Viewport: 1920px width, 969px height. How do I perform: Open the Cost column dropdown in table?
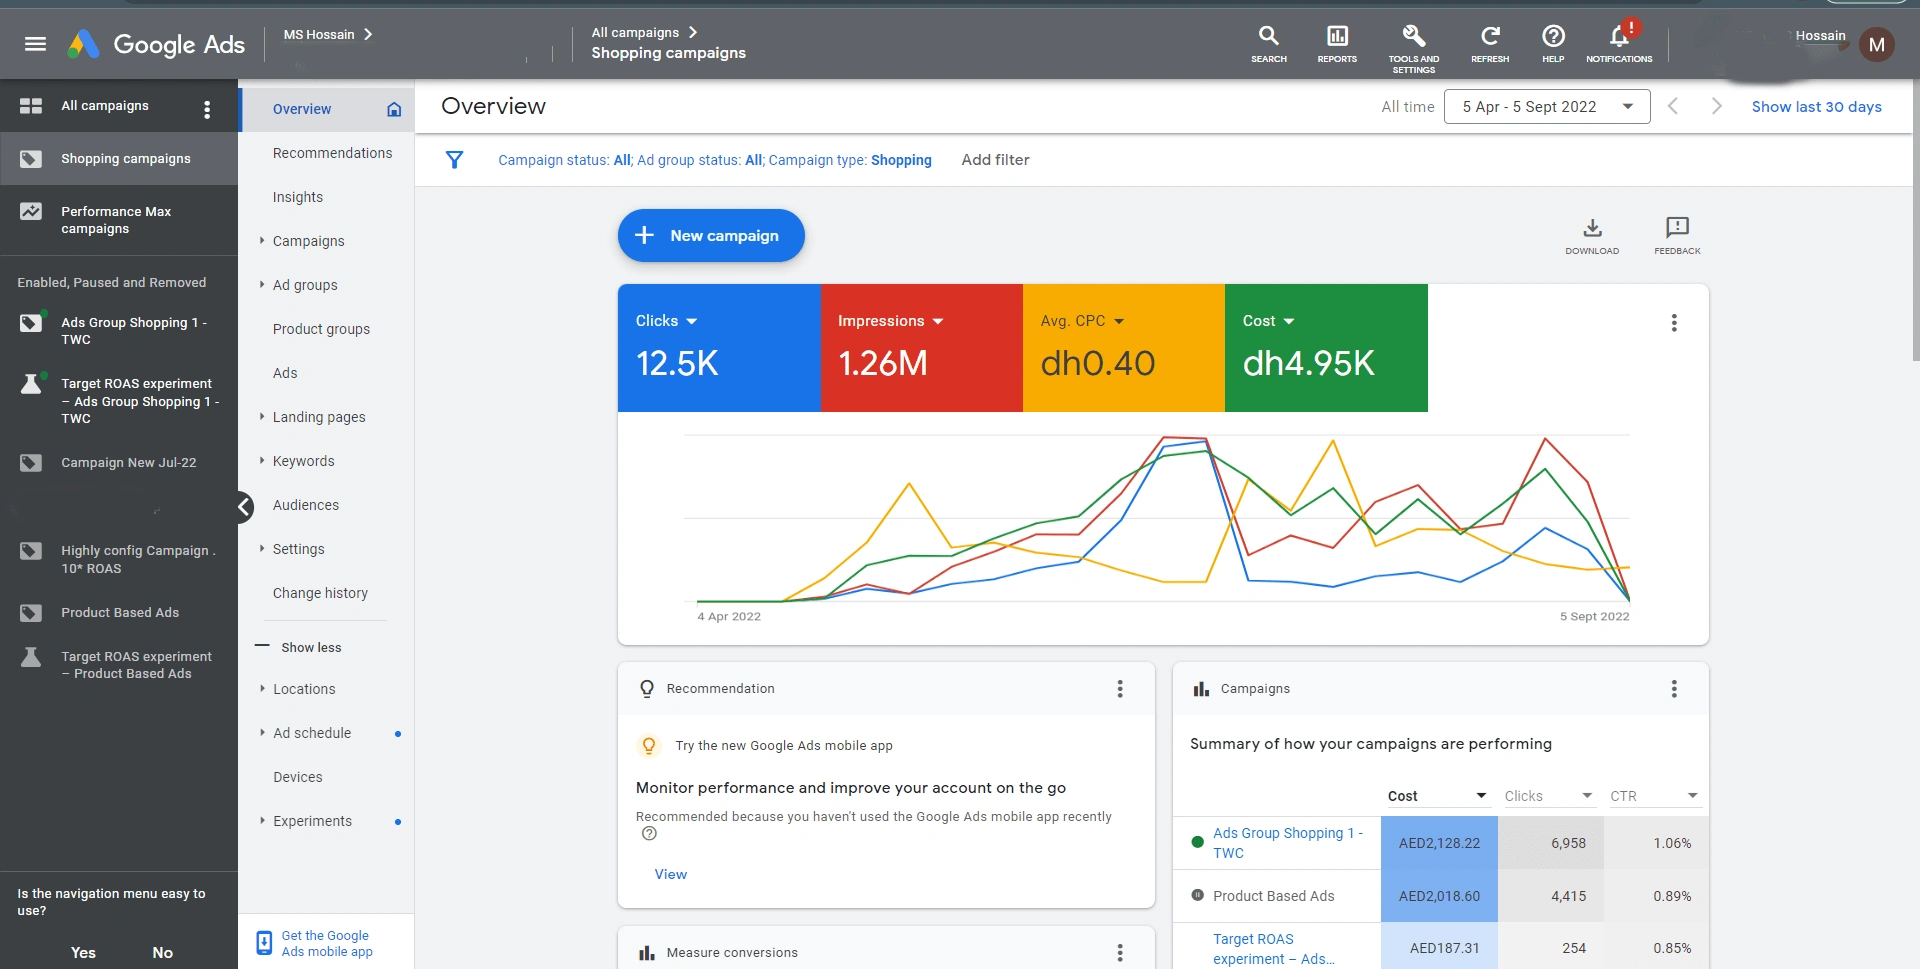[x=1438, y=796]
